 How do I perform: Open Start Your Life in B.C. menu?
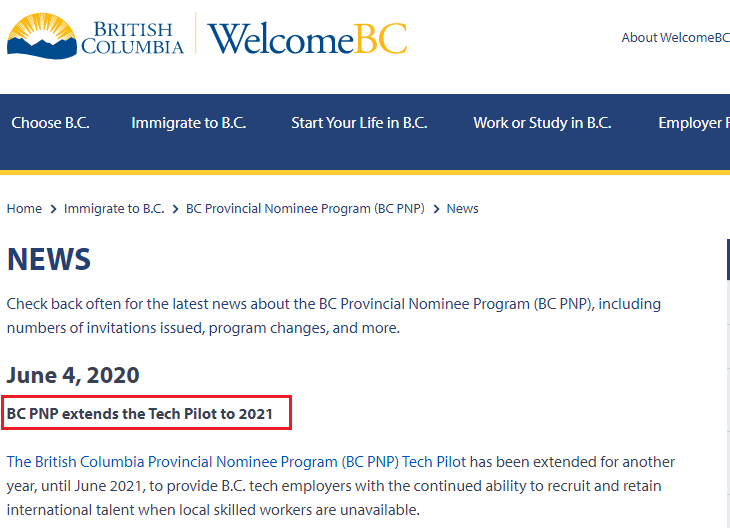(x=359, y=123)
